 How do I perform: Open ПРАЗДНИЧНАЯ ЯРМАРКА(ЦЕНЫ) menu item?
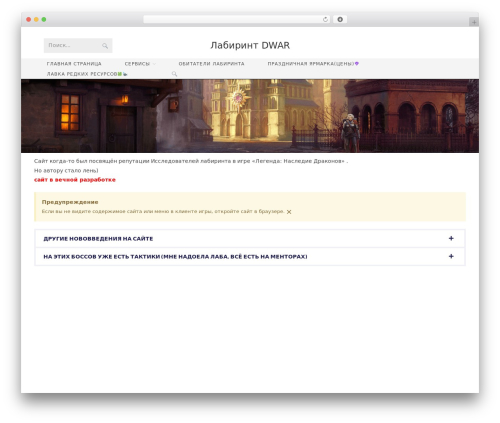tap(313, 64)
